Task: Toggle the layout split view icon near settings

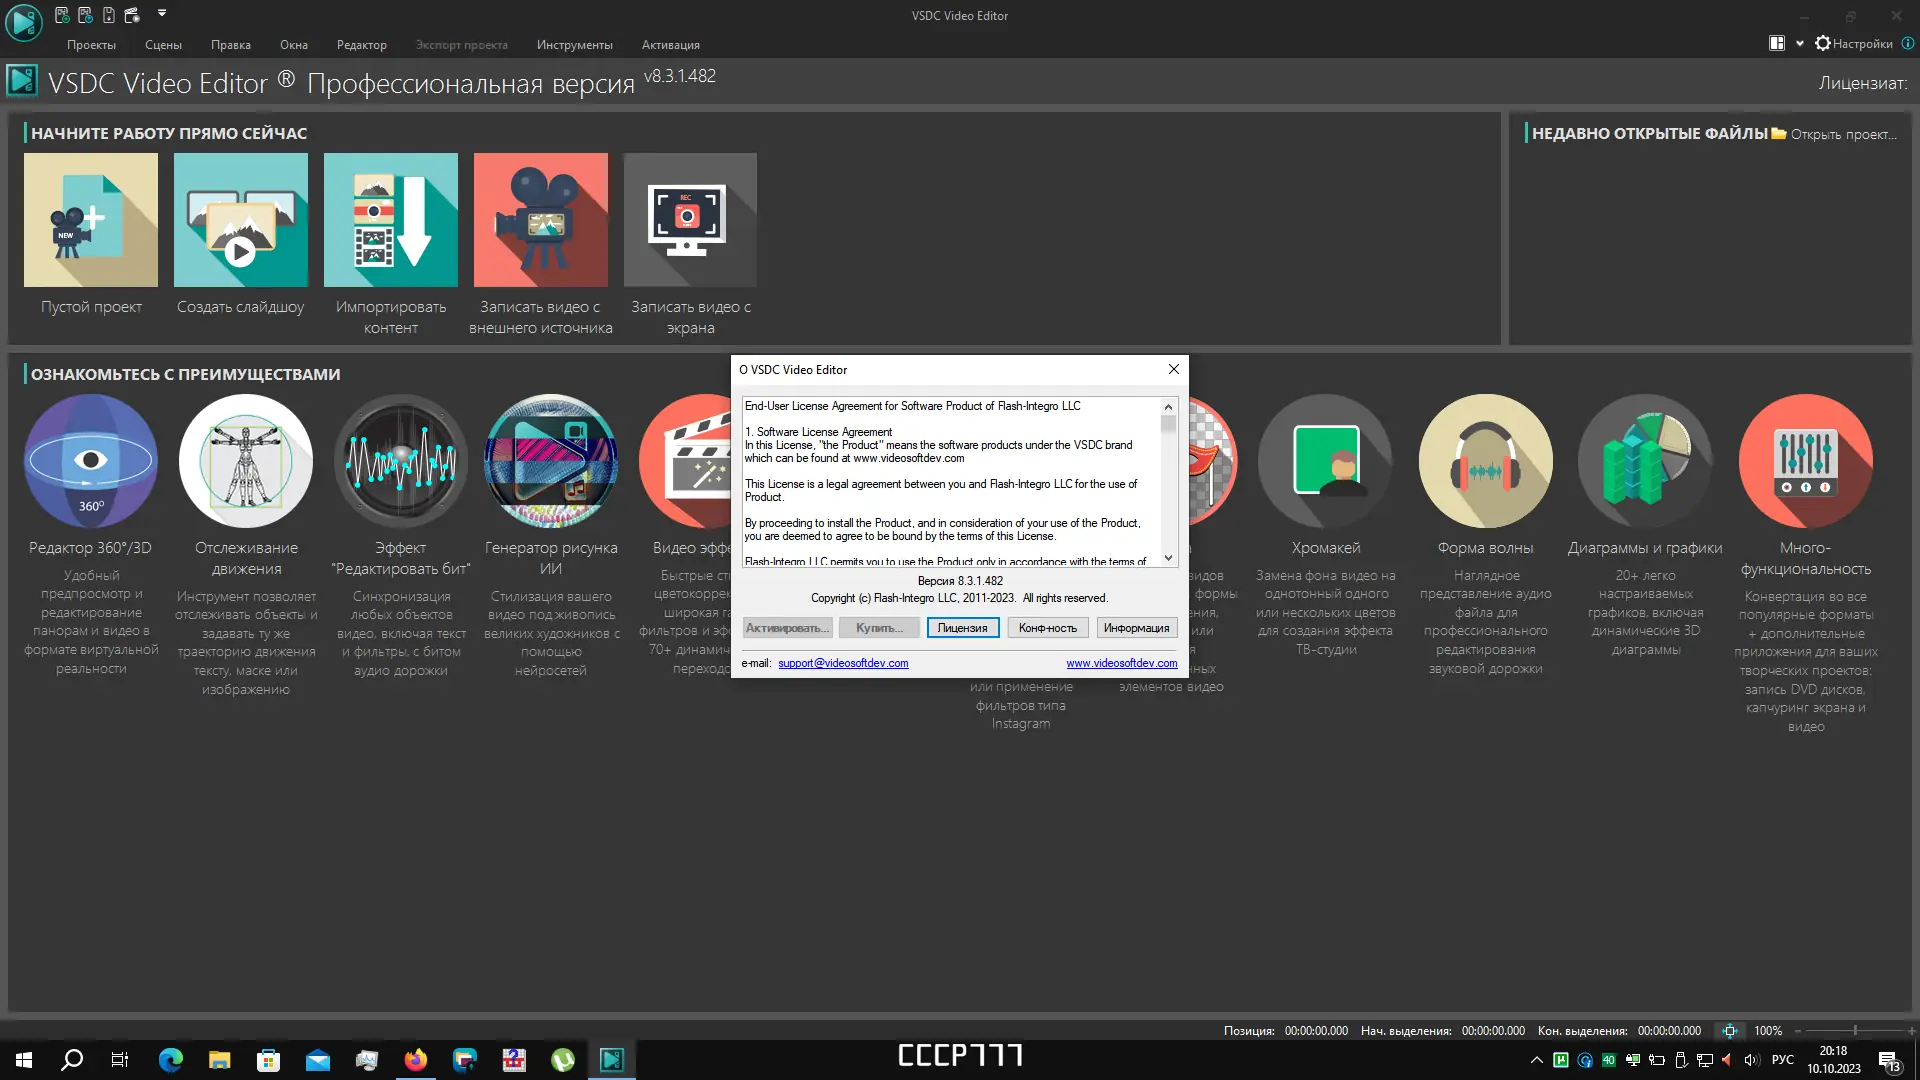Action: pyautogui.click(x=1776, y=43)
